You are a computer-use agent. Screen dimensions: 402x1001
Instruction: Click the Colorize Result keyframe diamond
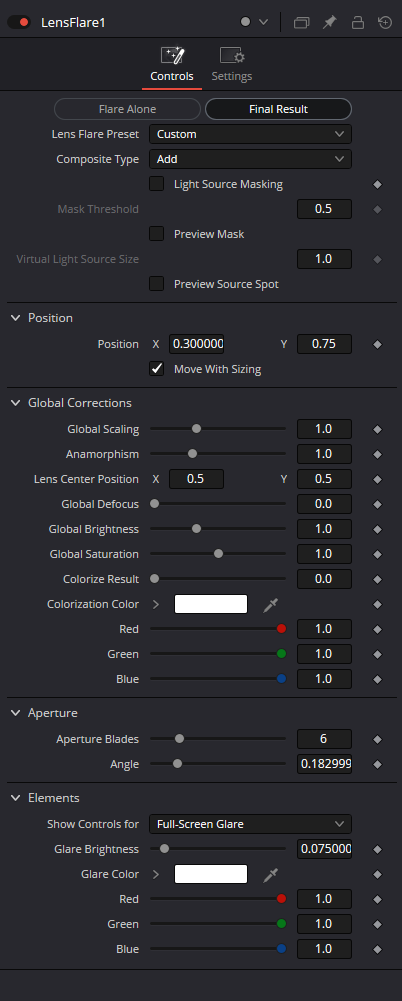pyautogui.click(x=377, y=579)
